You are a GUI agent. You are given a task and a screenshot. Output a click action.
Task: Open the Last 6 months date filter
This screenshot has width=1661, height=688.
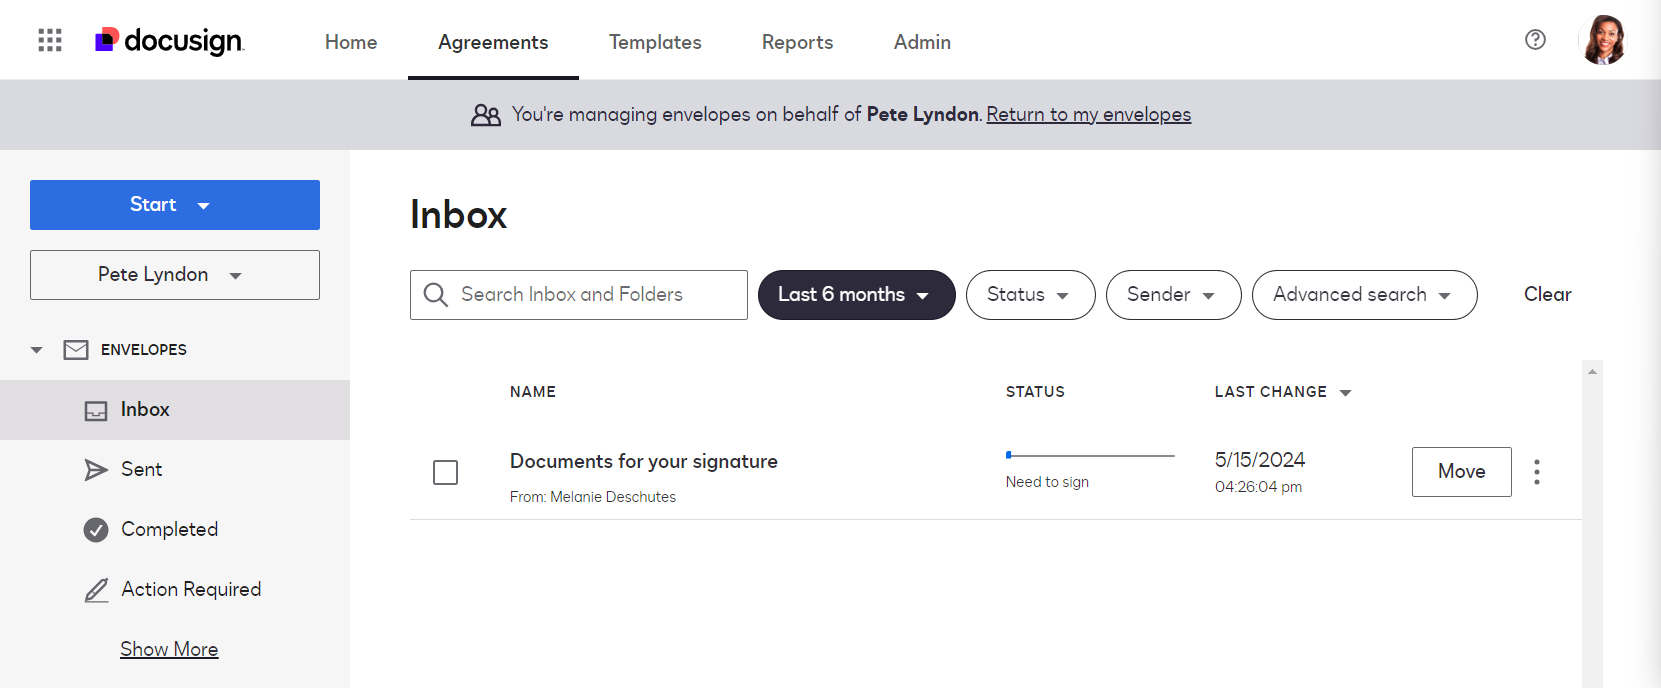pos(856,295)
